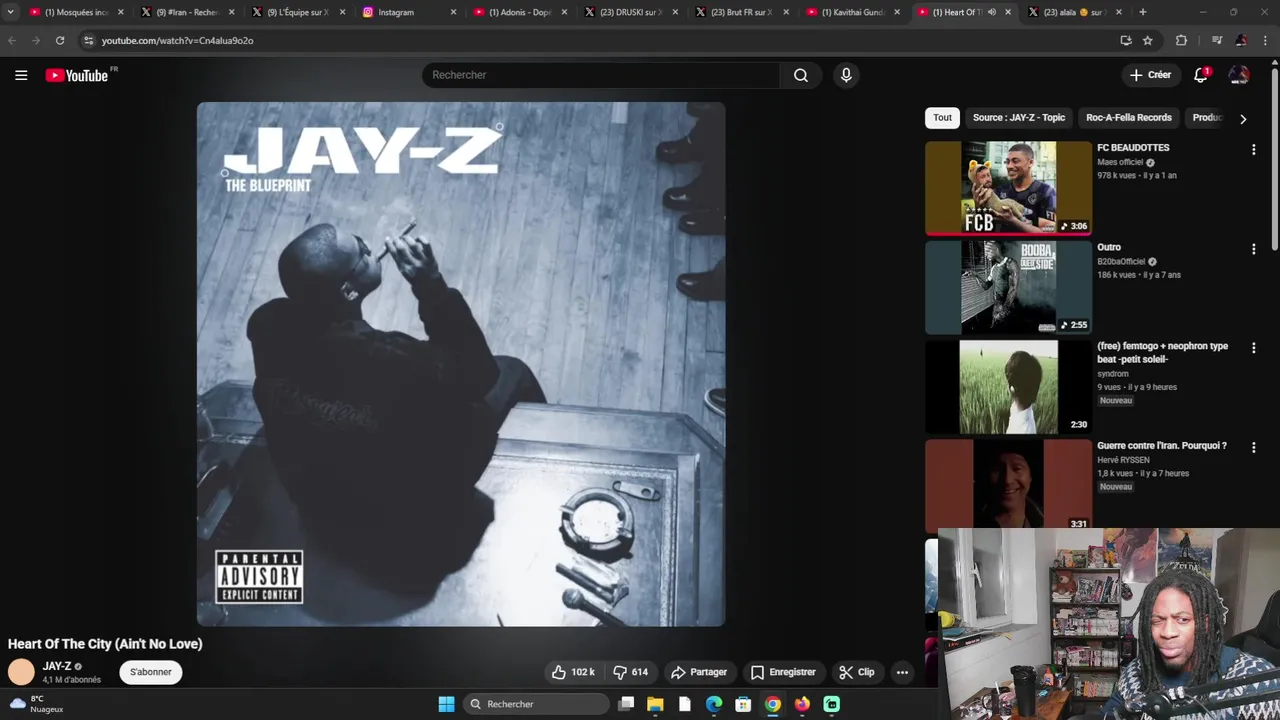Switch to the Mosquées browser tab
Viewport: 1280px width, 720px height.
click(76, 12)
